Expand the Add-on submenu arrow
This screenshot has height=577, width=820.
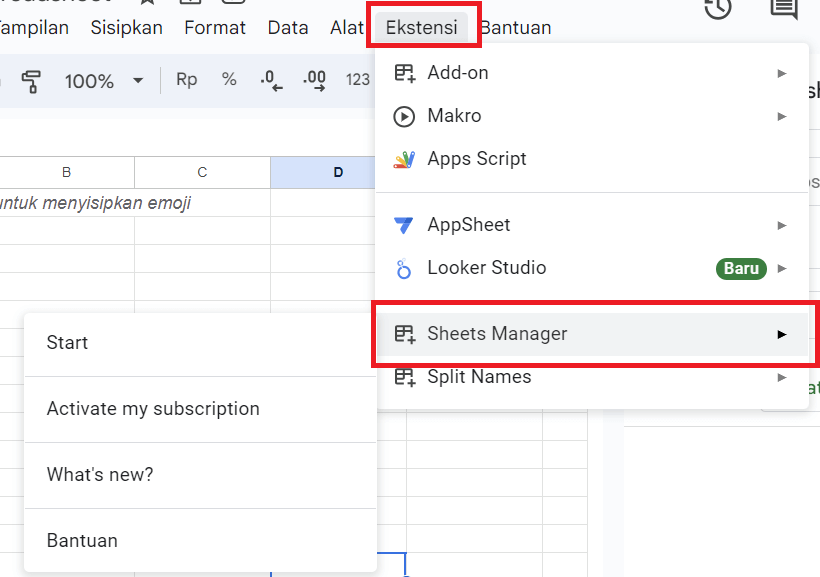782,72
